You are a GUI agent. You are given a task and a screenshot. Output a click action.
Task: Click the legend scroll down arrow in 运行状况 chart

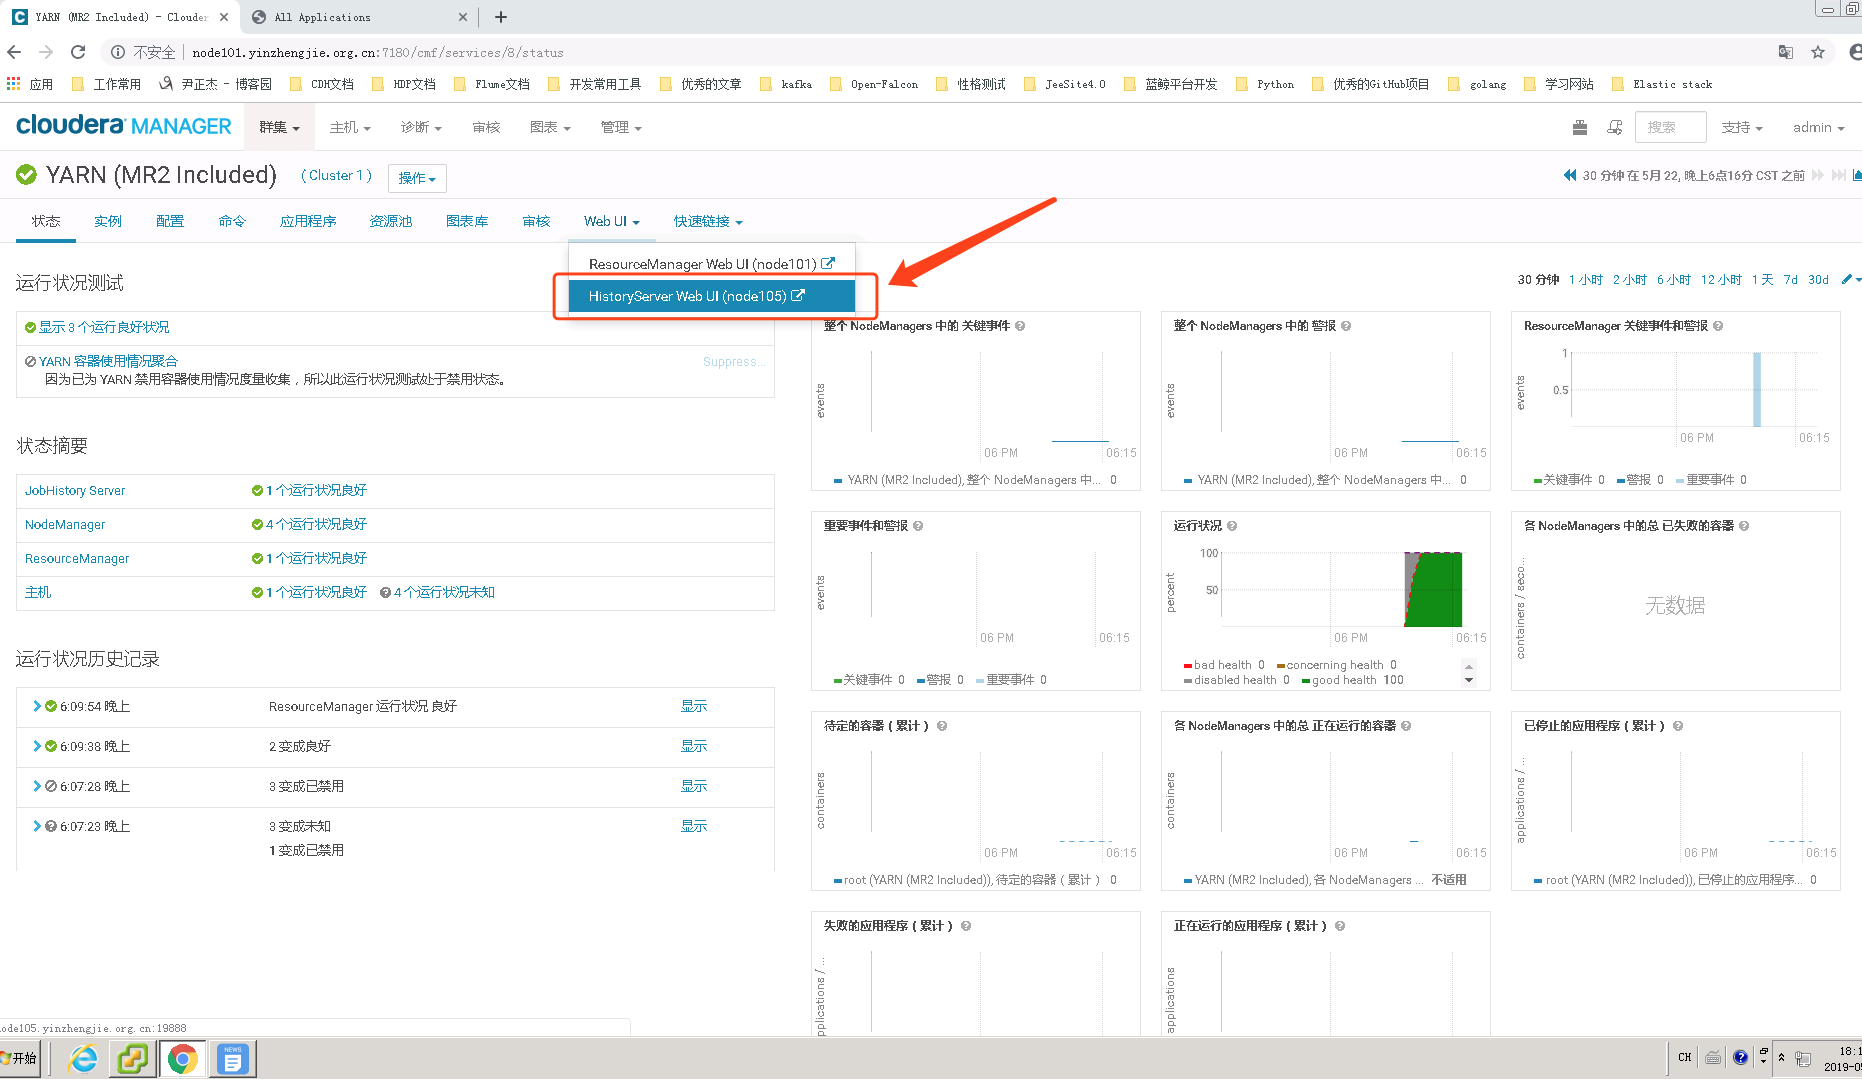pyautogui.click(x=1469, y=680)
